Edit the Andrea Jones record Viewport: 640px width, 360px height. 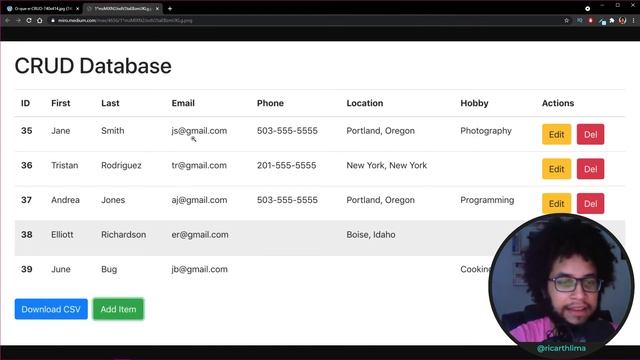[x=556, y=203]
